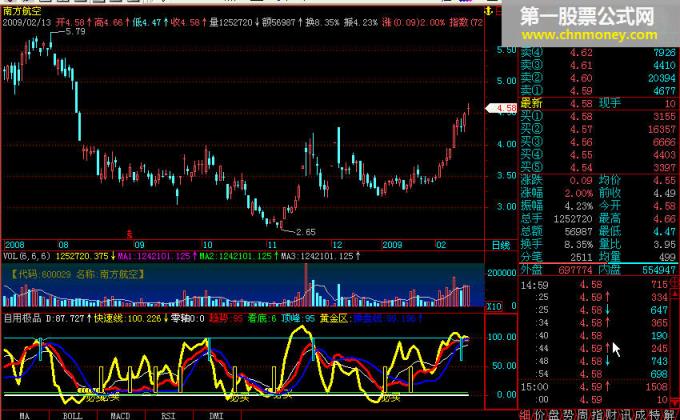680x420 pixels.
Task: Open the 财 tab in quote panel
Action: (x=611, y=415)
